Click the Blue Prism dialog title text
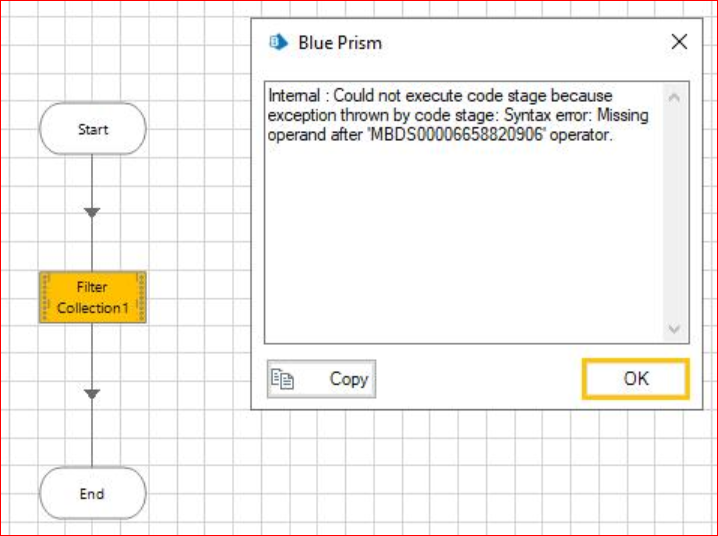 tap(340, 43)
